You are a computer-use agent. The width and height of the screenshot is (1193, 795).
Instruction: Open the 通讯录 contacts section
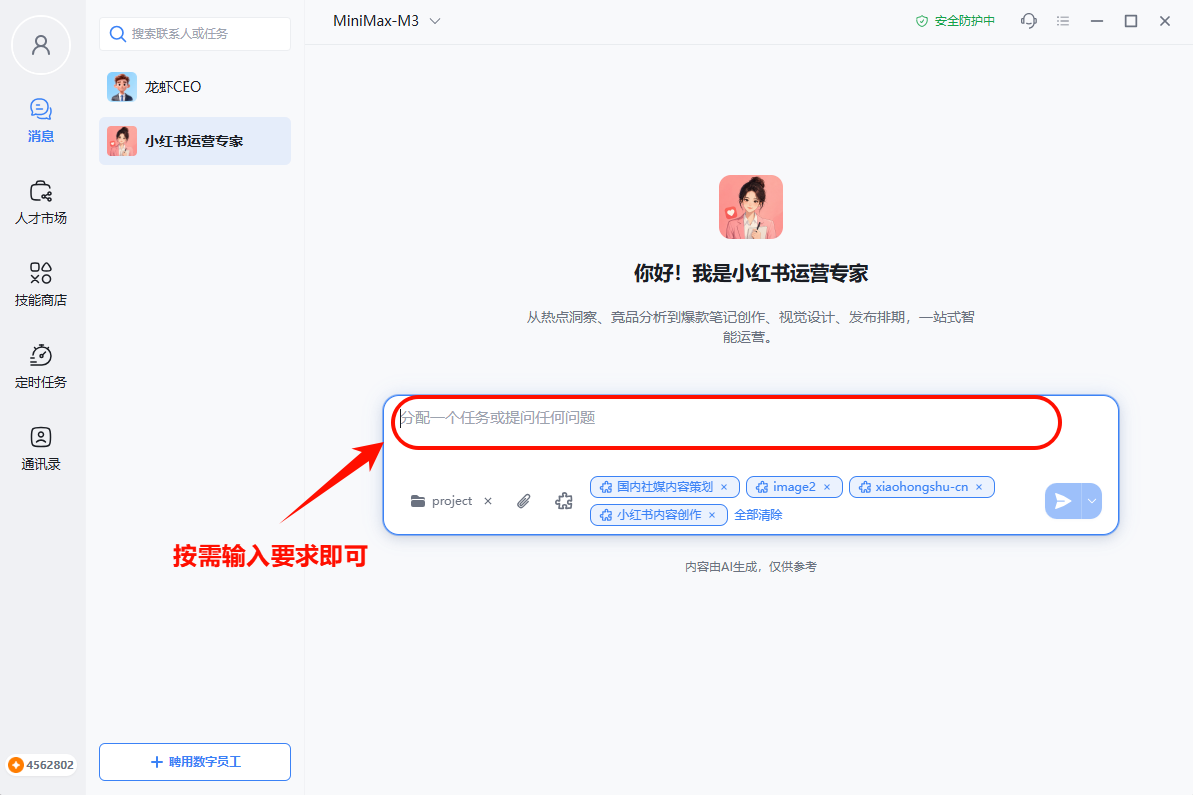[x=41, y=449]
